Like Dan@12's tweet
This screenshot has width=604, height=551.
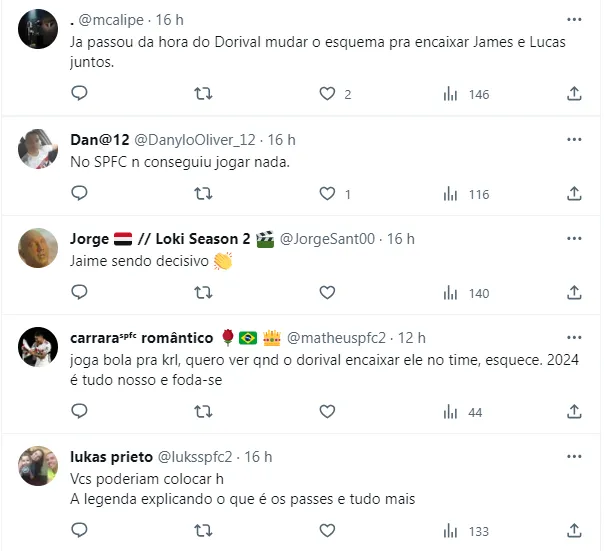pos(327,194)
